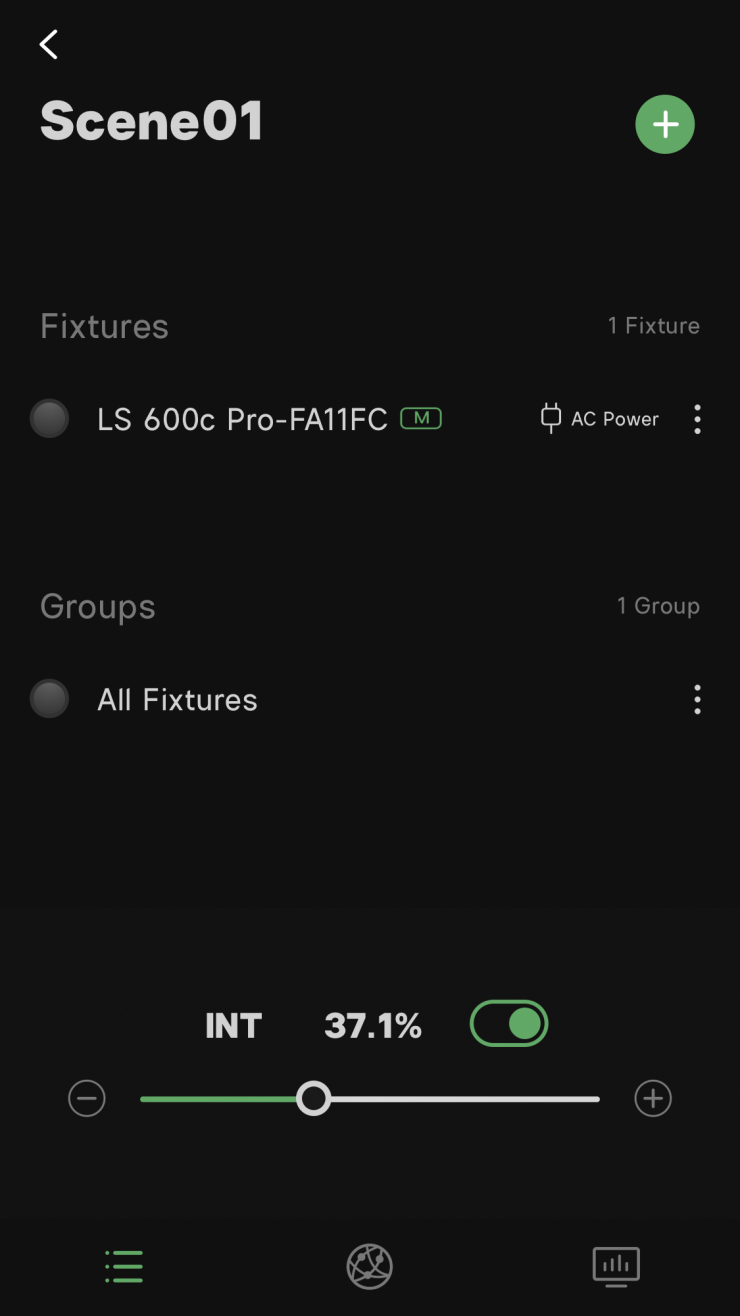Click the green M badge on the fixture
Viewport: 740px width, 1316px height.
tap(421, 418)
